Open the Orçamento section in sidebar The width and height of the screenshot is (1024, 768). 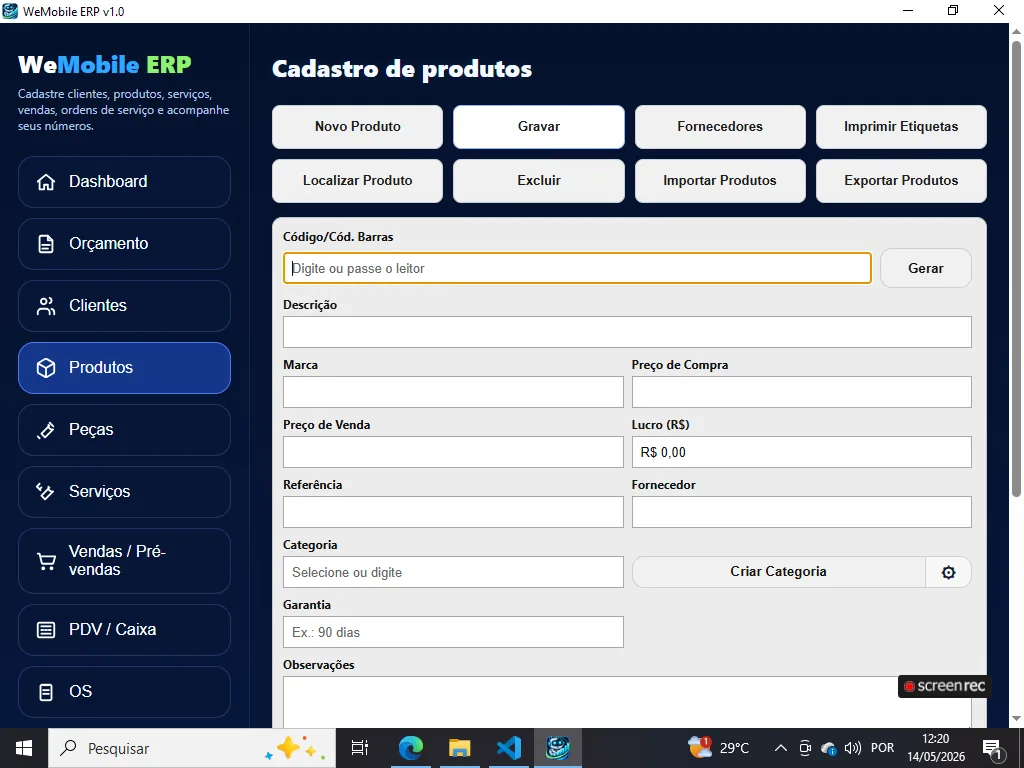(x=124, y=244)
